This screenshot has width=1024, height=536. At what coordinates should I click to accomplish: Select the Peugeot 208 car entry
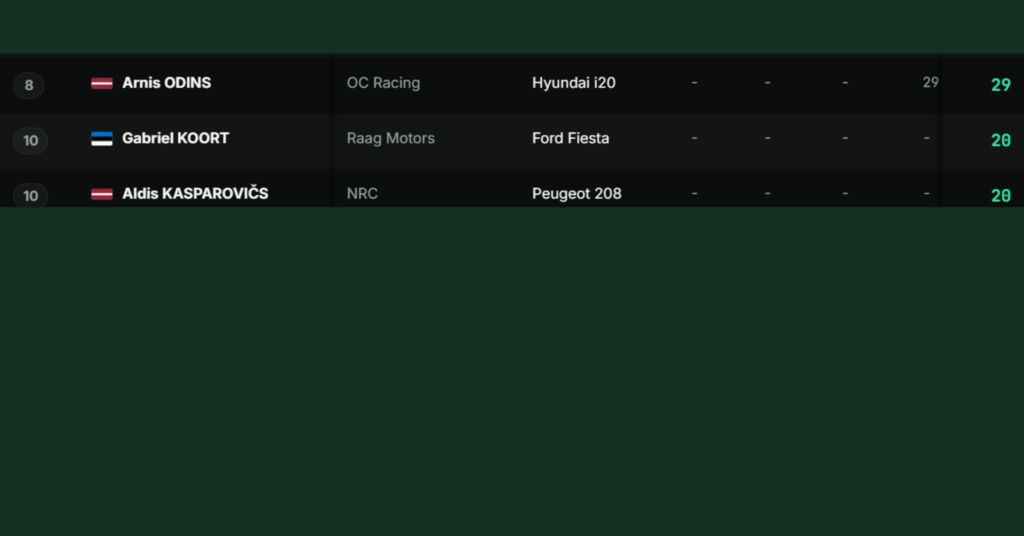(577, 194)
